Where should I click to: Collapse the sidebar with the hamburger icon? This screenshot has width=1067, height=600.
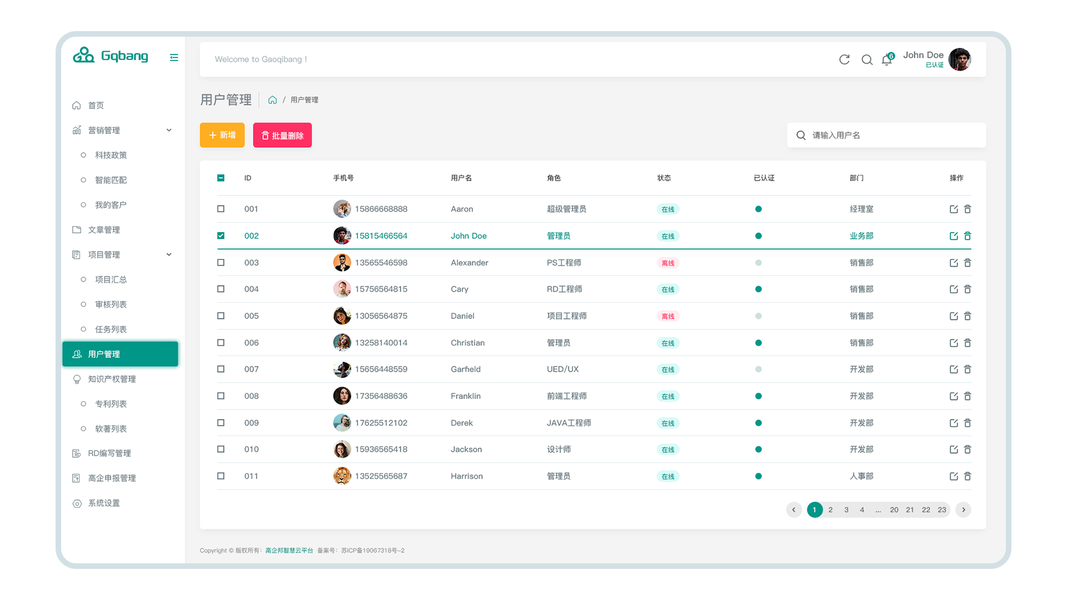click(x=174, y=58)
